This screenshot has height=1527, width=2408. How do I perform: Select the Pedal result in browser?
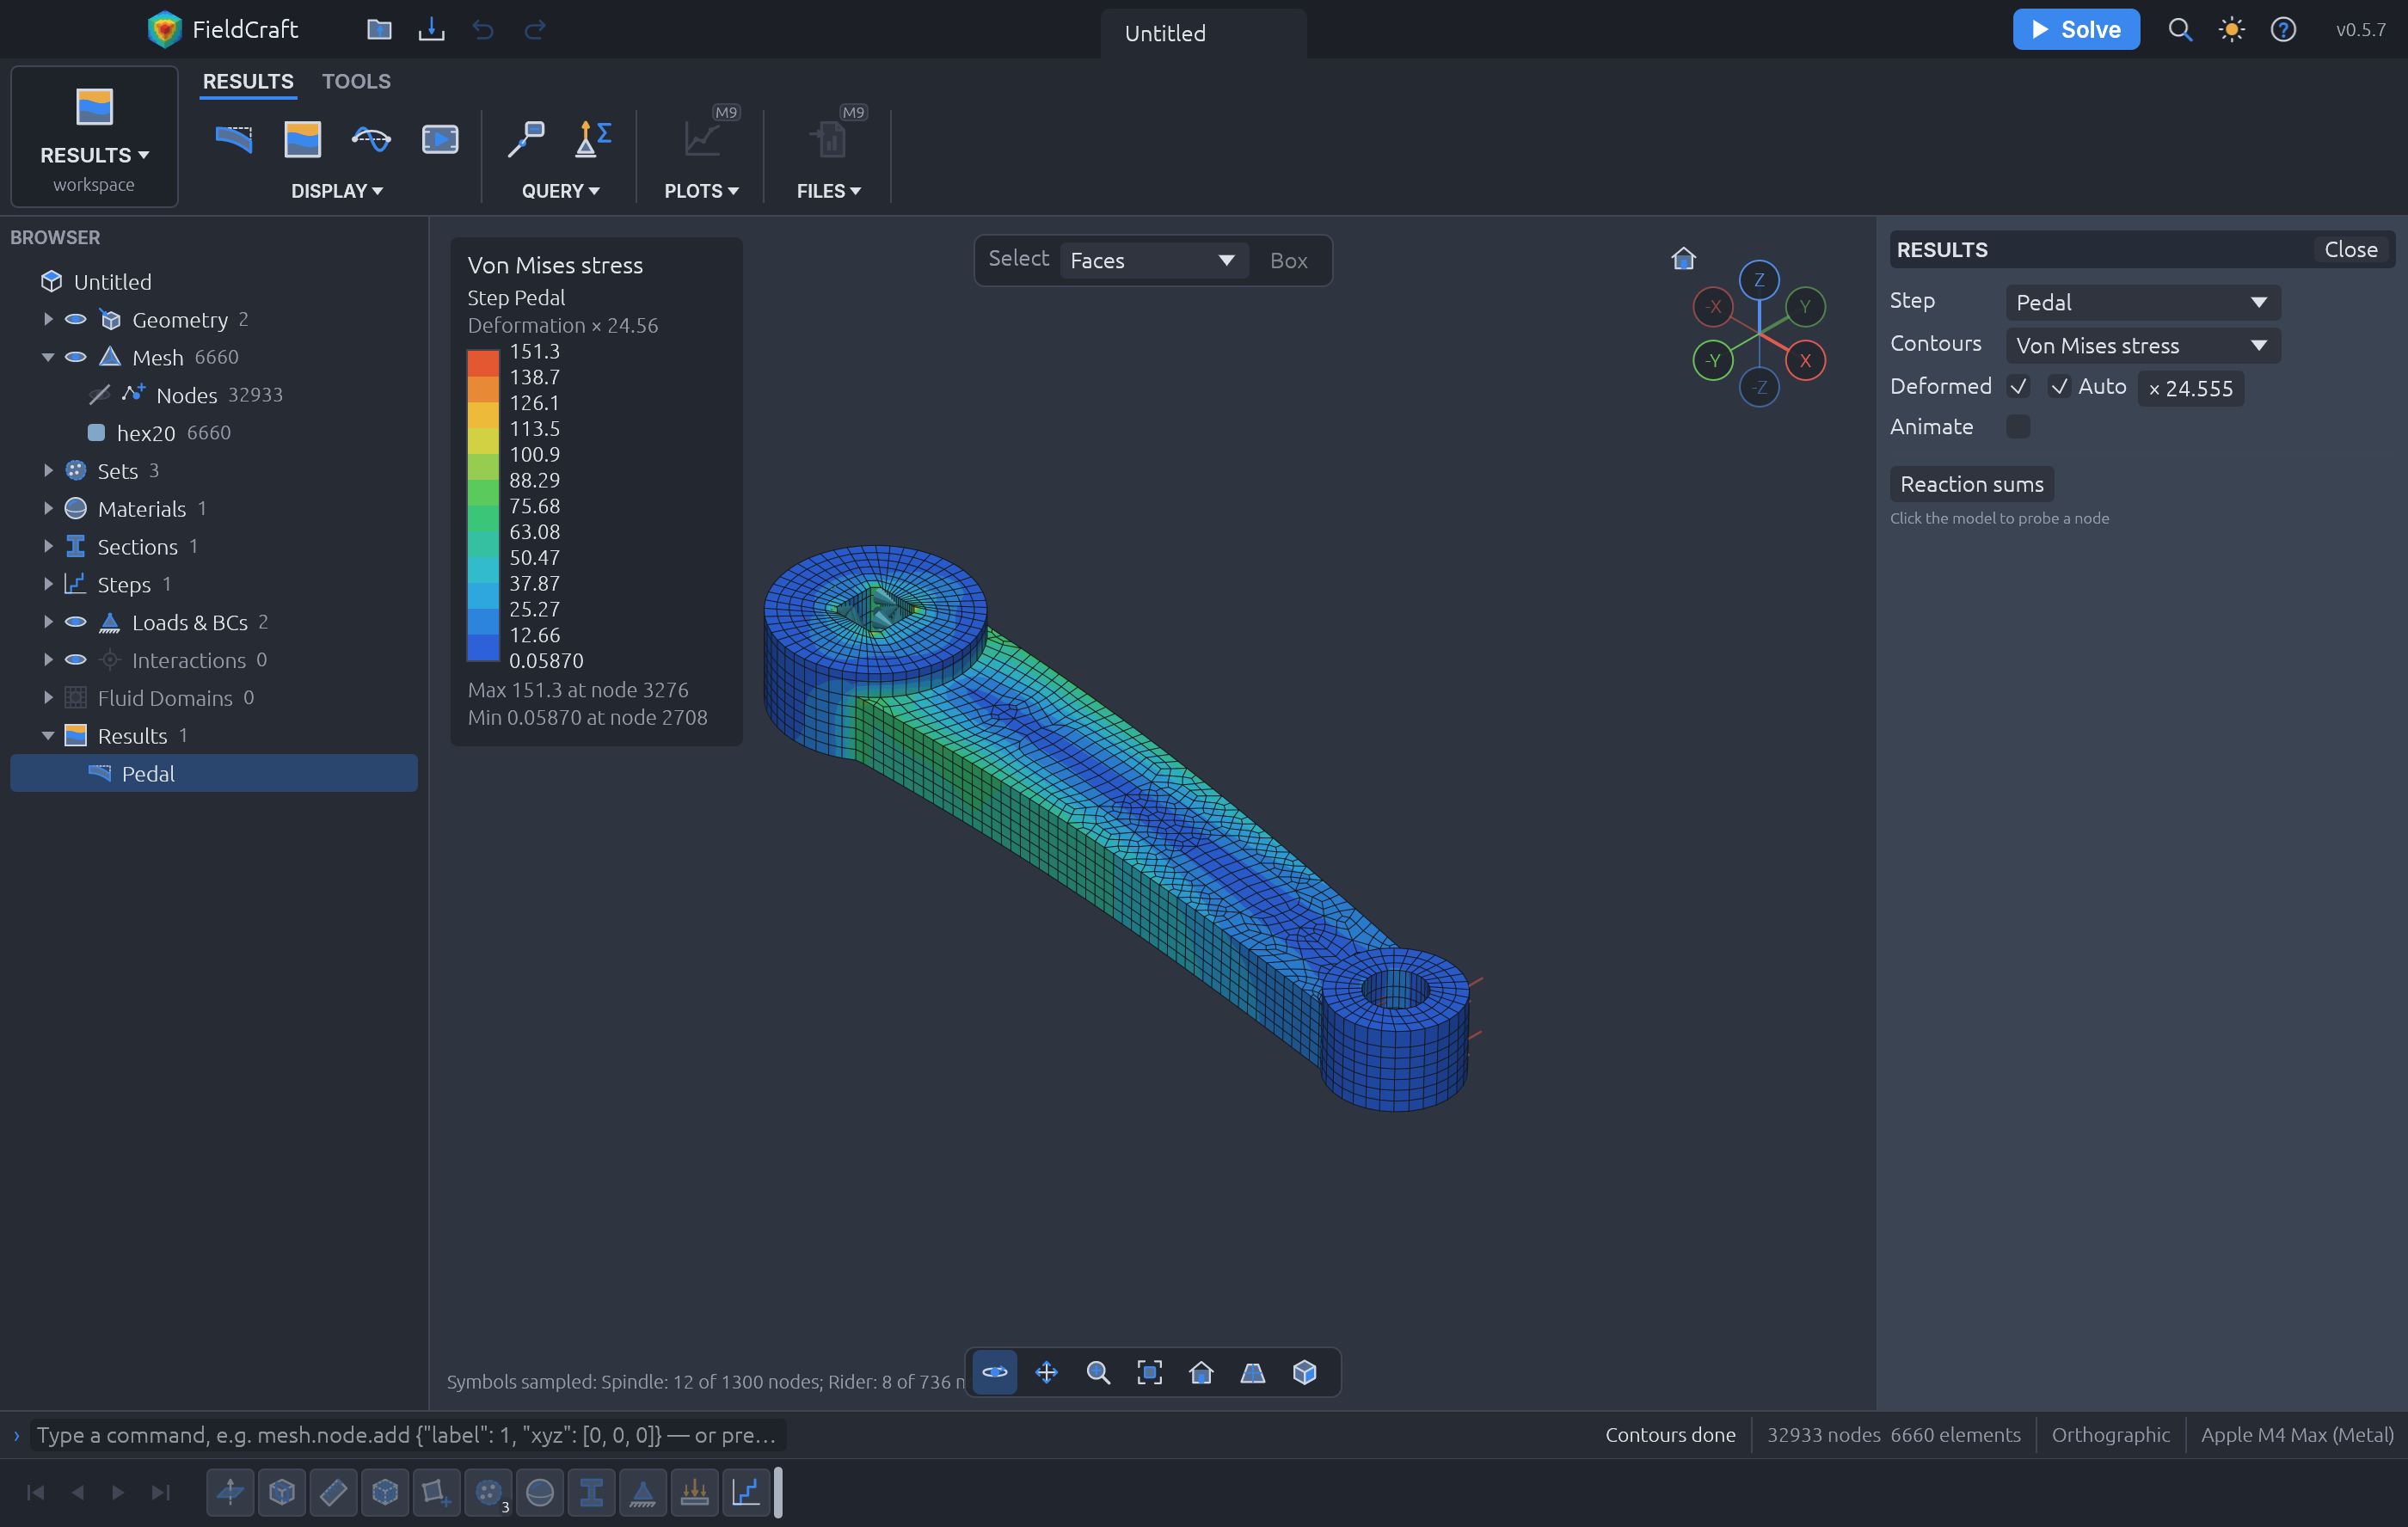click(x=214, y=773)
